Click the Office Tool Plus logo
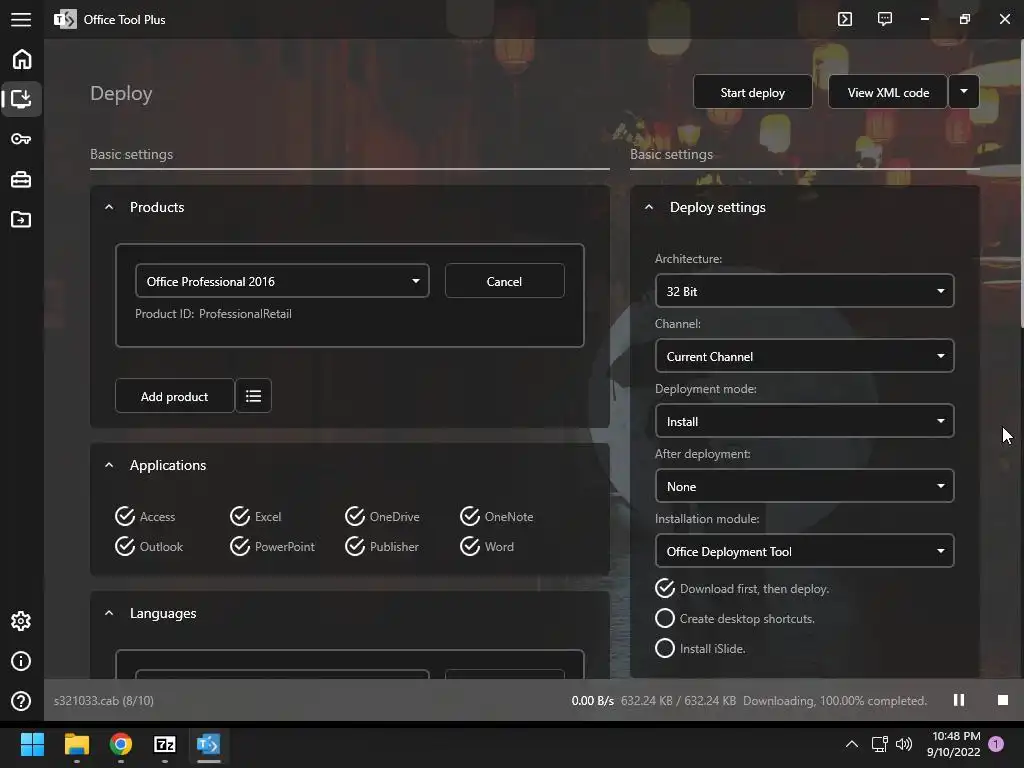Viewport: 1024px width, 768px height. click(x=65, y=20)
